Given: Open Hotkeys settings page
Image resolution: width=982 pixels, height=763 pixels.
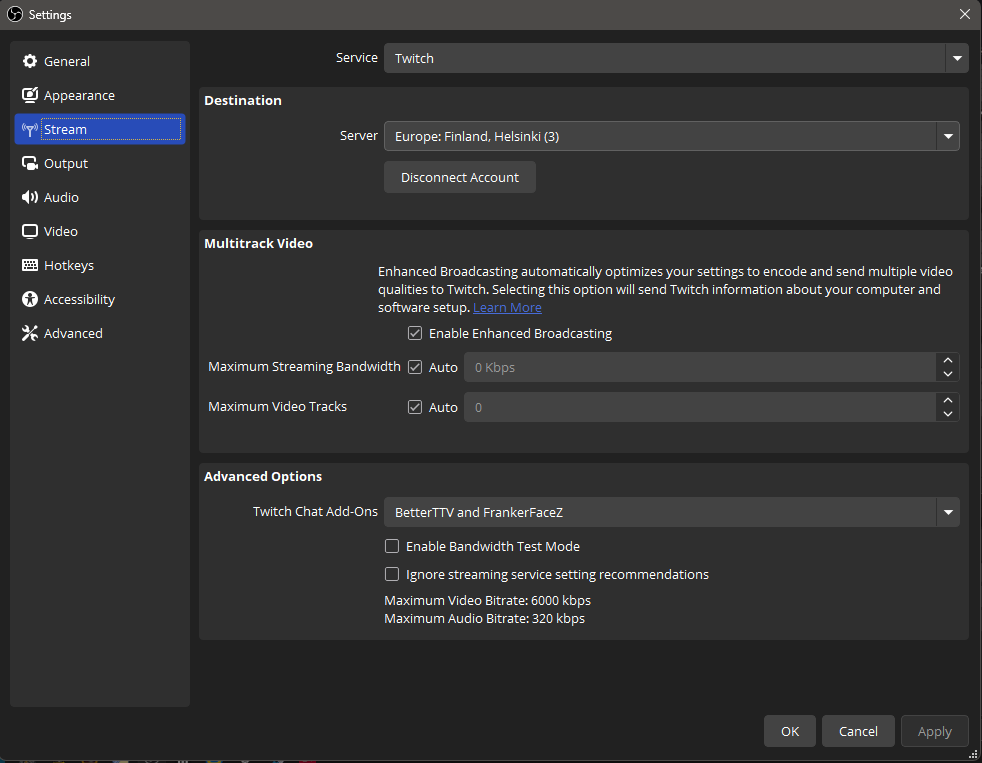Looking at the screenshot, I should 100,266.
